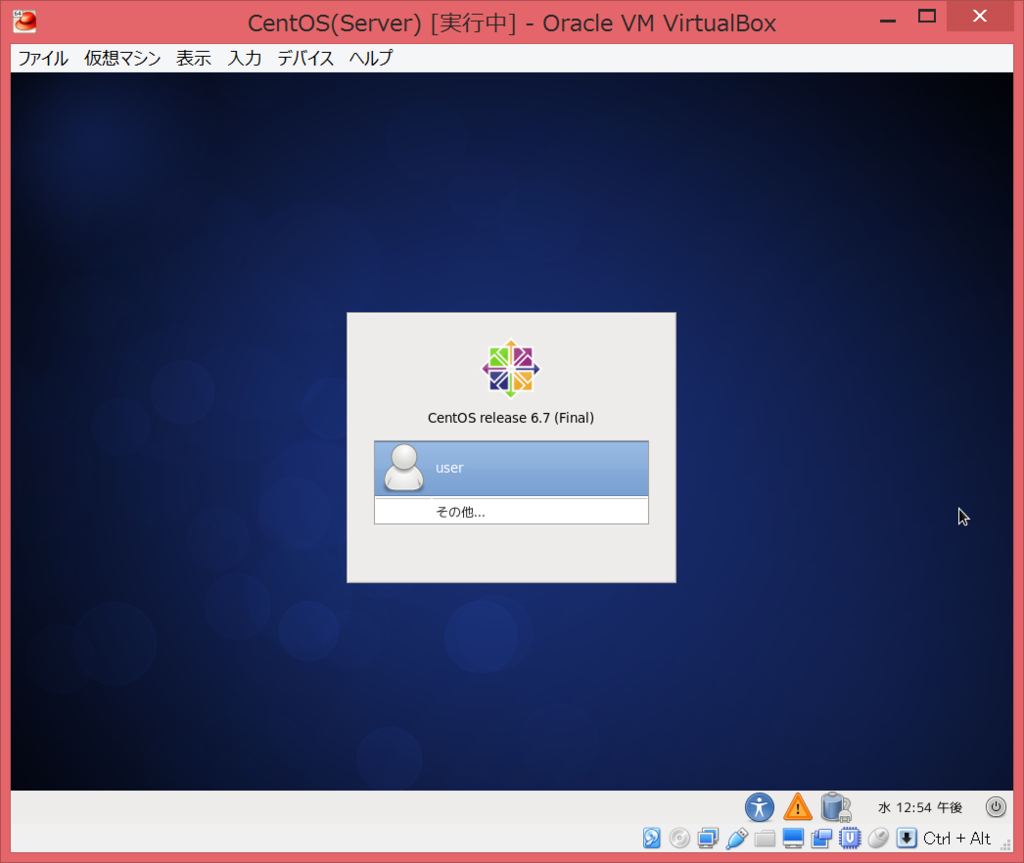The image size is (1024, 863).
Task: Open the ファイル menu
Action: [42, 58]
